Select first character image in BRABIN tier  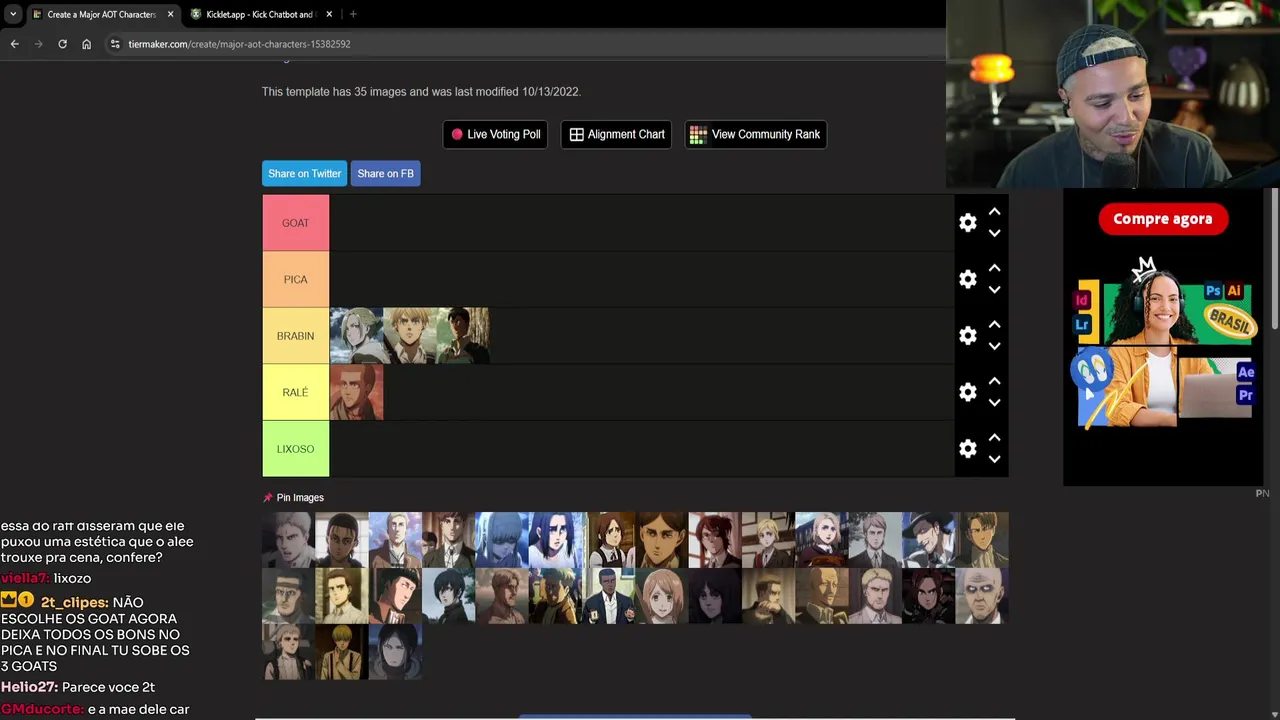coord(356,336)
